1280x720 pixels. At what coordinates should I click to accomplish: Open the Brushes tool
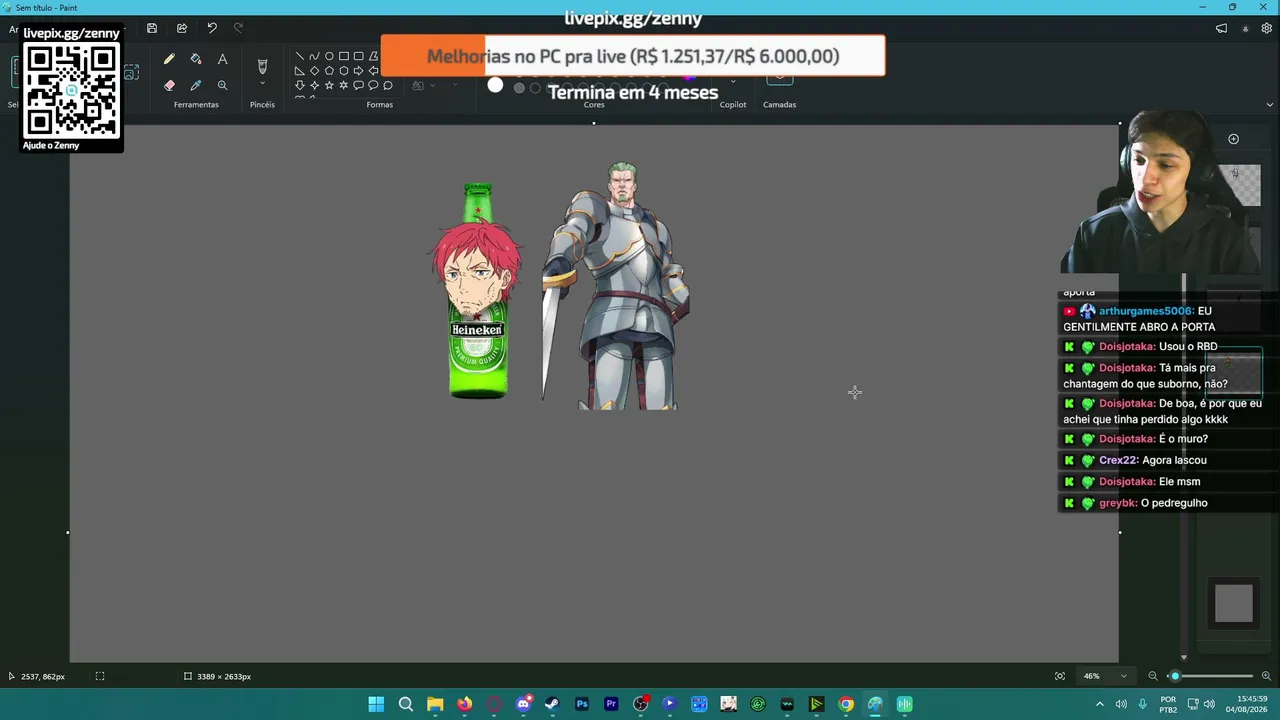pyautogui.click(x=262, y=66)
